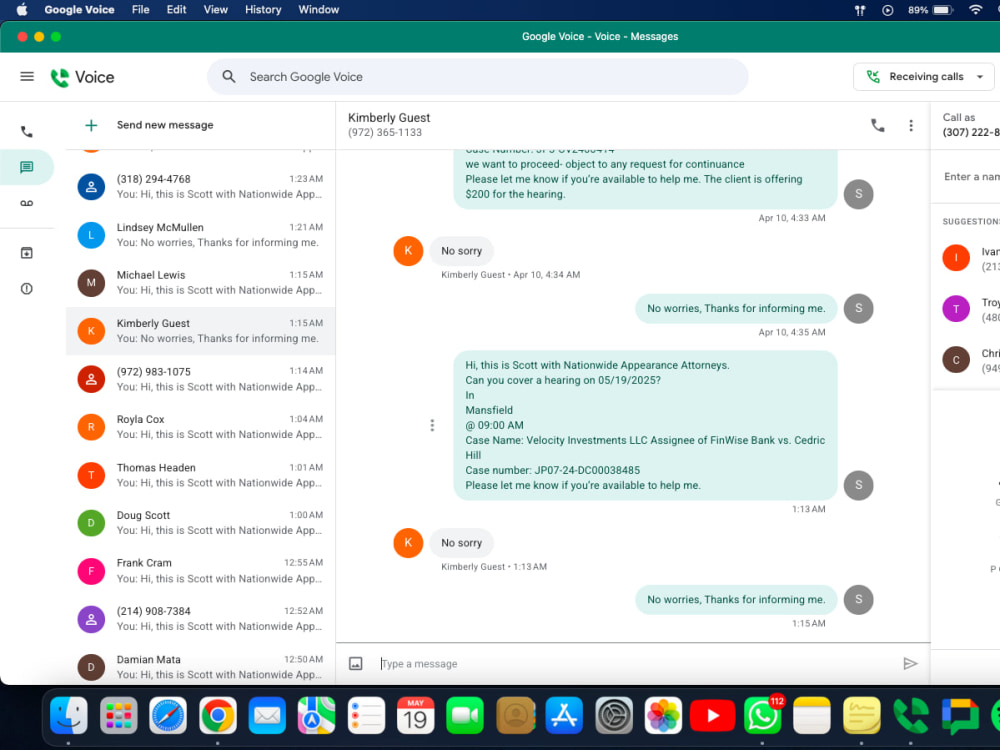Viewport: 1000px width, 750px height.
Task: Open Mail from the dock
Action: point(267,716)
